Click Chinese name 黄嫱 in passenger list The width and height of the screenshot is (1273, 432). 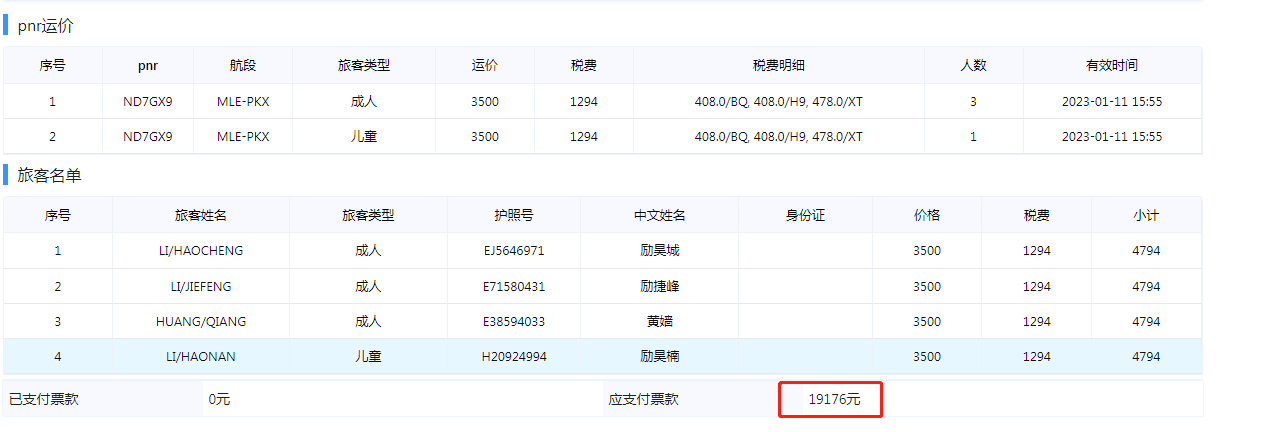659,321
